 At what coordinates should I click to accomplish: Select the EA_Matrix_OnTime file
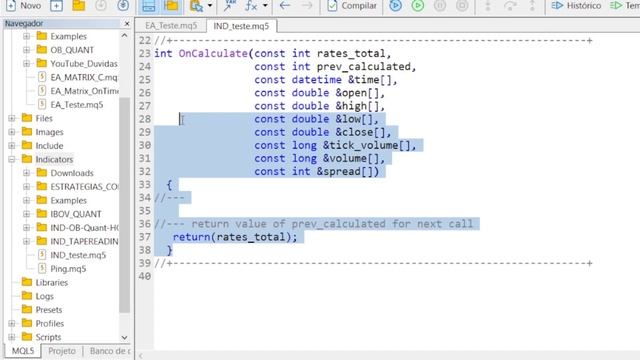(84, 91)
